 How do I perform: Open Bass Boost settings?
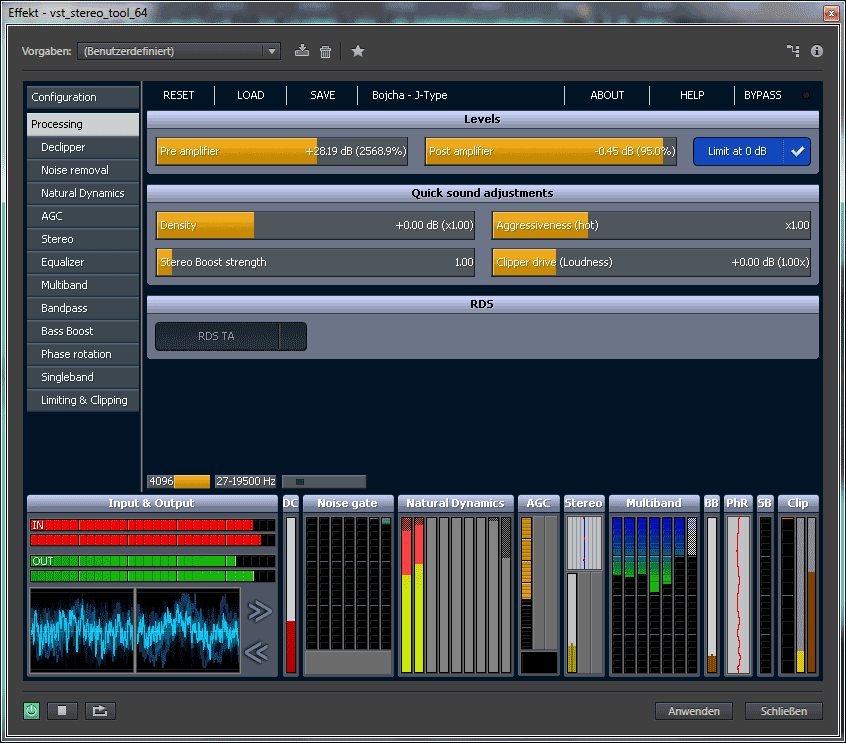pos(83,331)
